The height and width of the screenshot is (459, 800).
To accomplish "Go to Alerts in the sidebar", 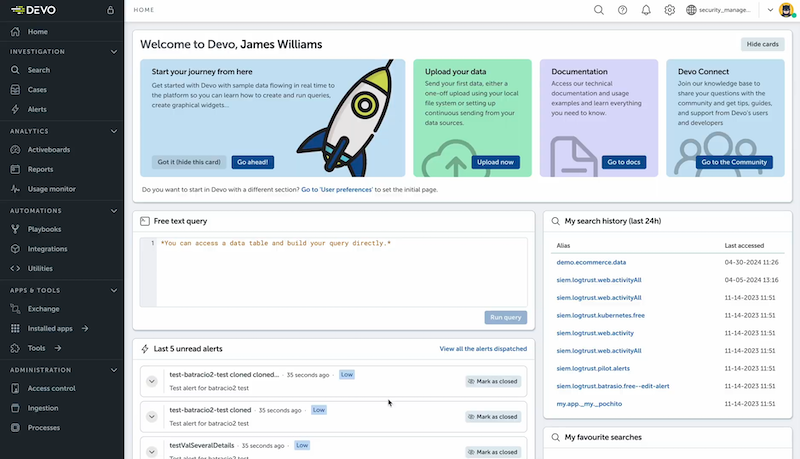I will [x=37, y=109].
